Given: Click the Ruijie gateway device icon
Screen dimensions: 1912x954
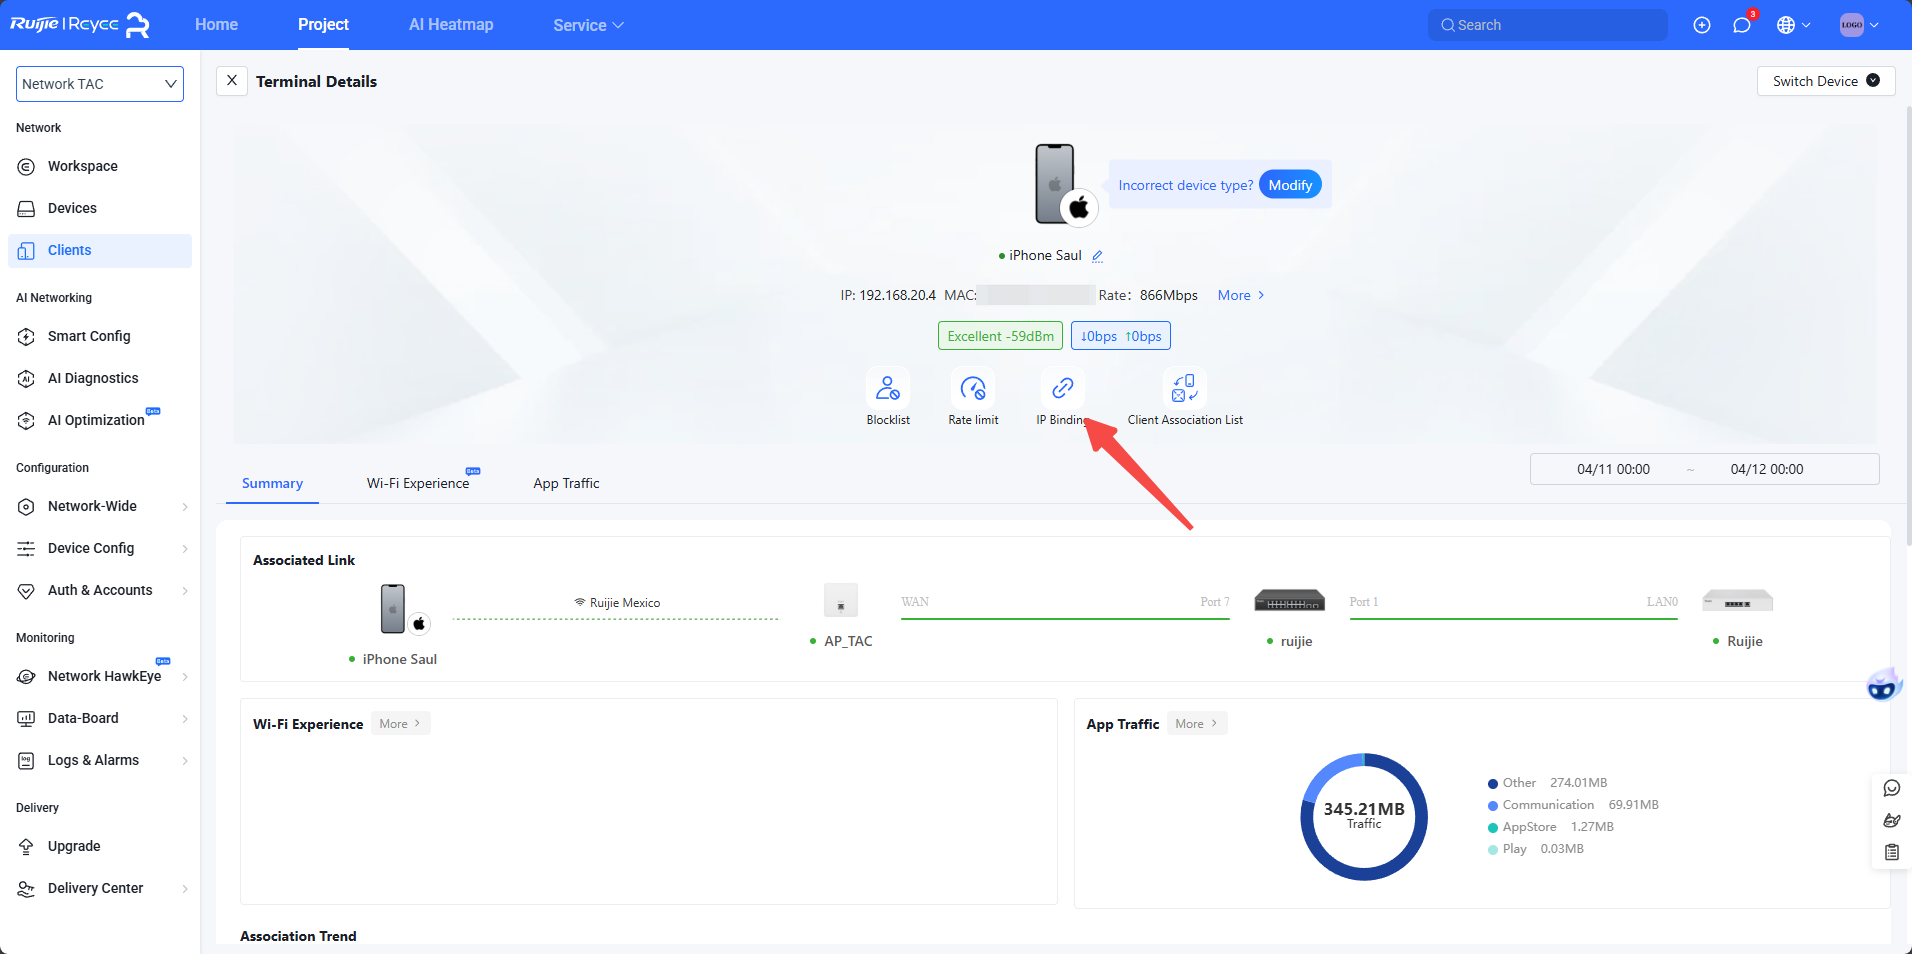Looking at the screenshot, I should tap(1738, 600).
